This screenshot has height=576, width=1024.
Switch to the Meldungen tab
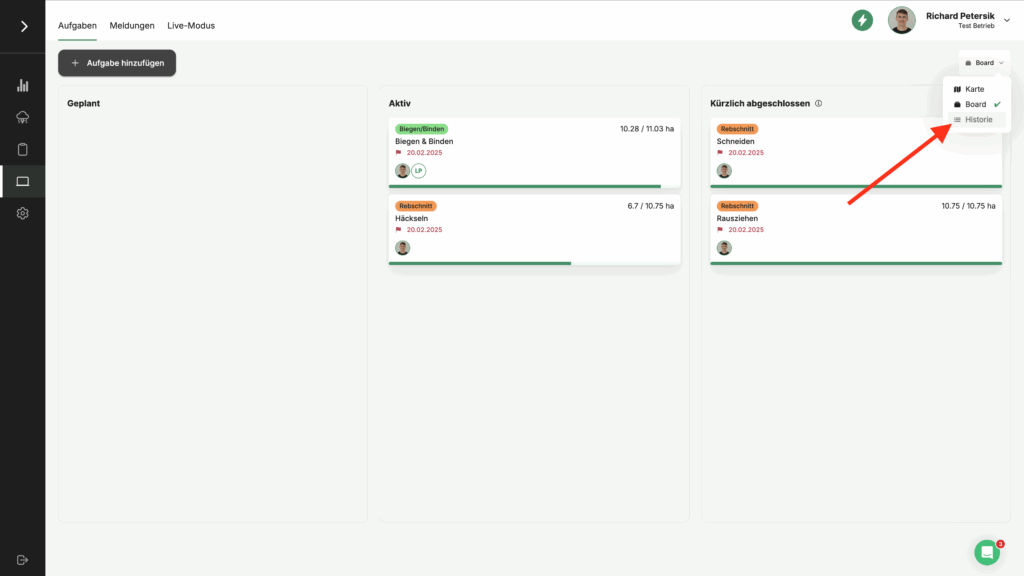pyautogui.click(x=132, y=25)
